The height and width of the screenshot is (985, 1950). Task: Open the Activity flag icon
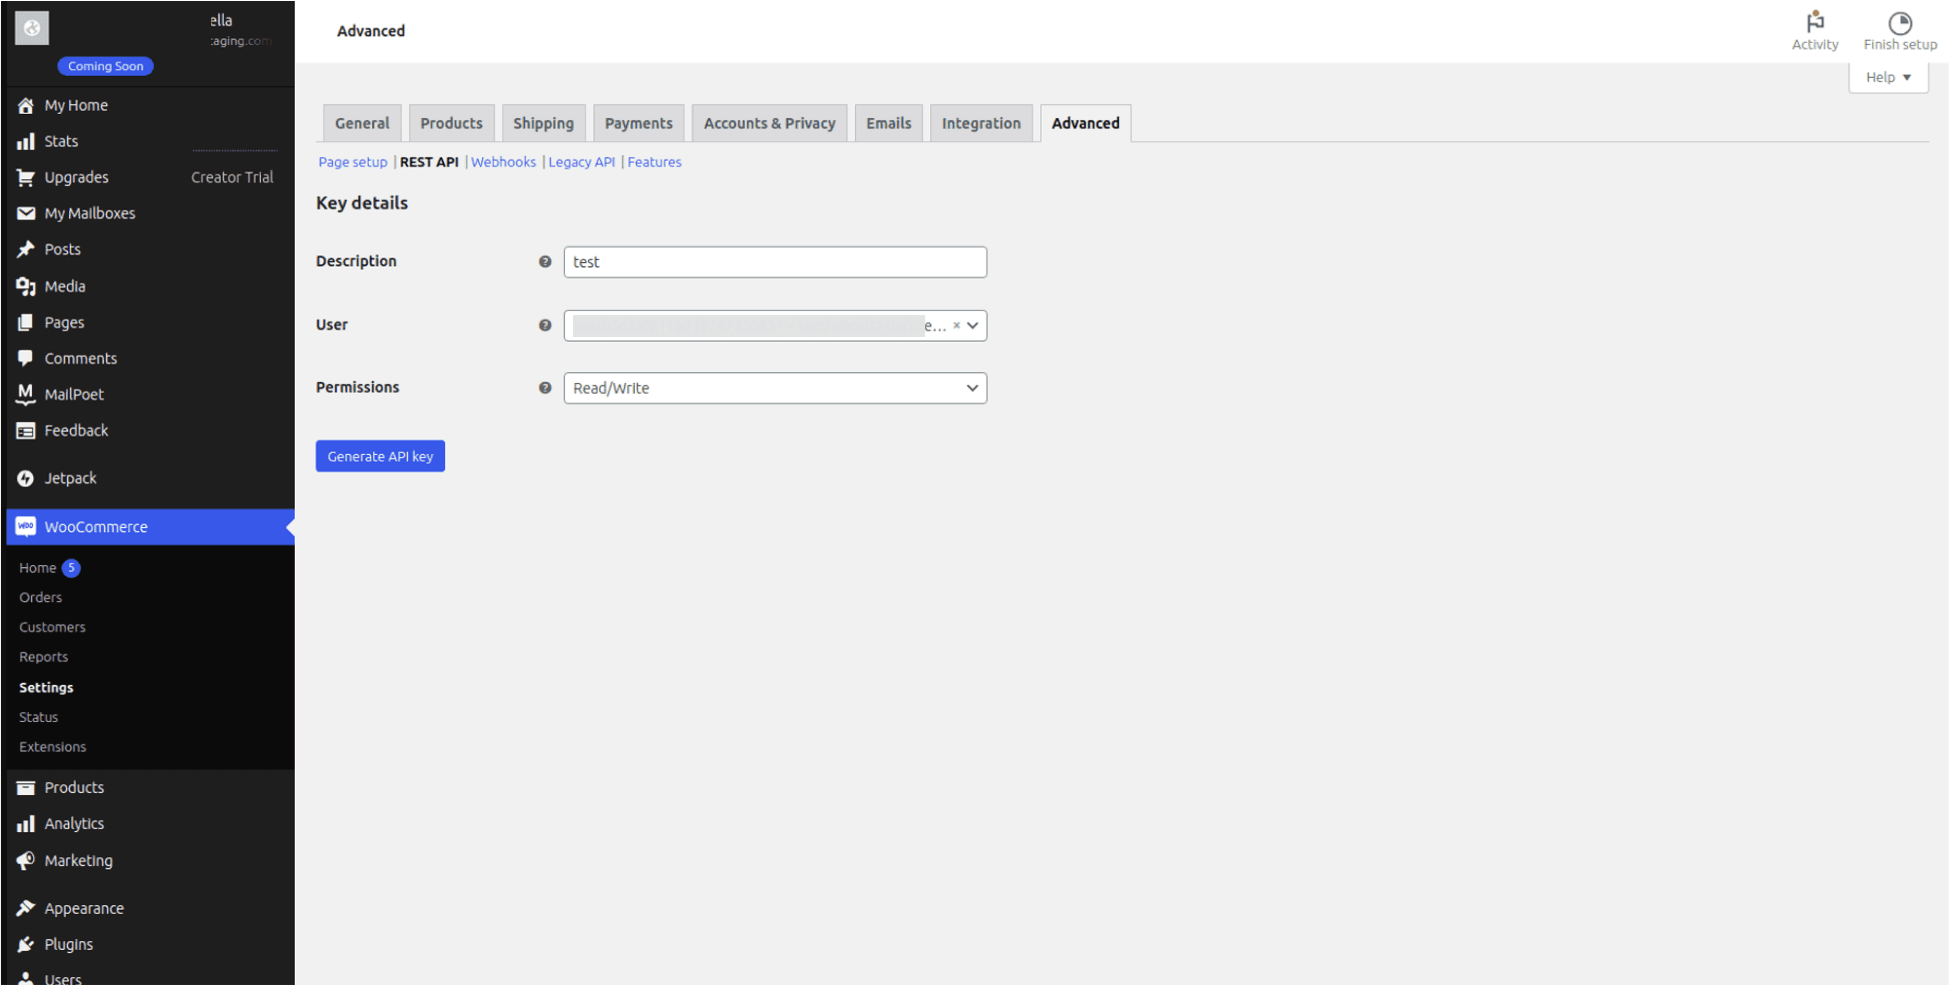tap(1815, 24)
